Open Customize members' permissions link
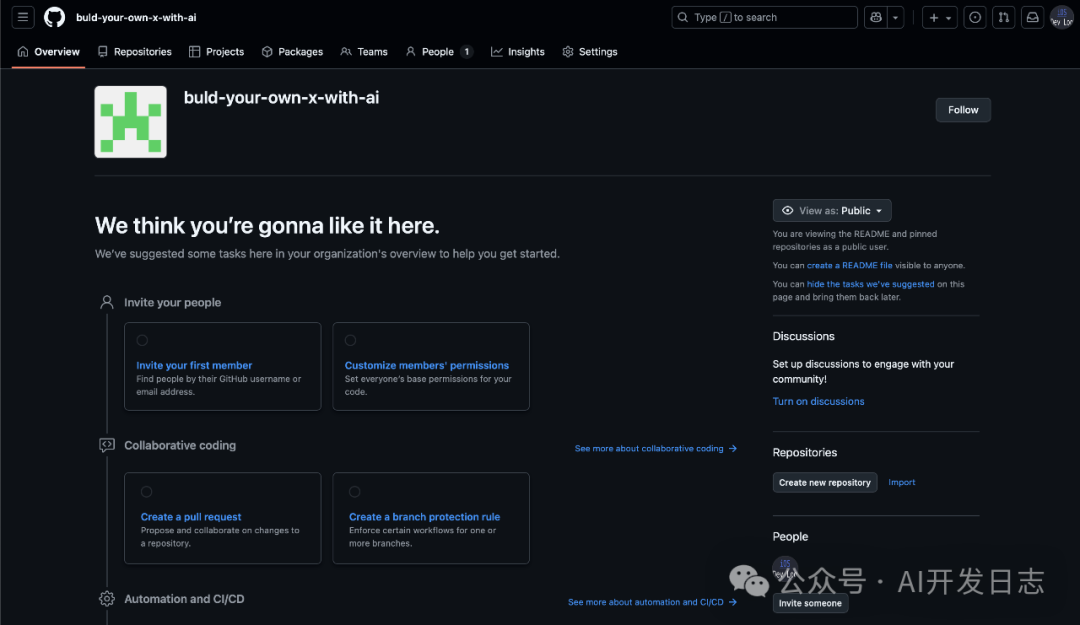1080x625 pixels. pyautogui.click(x=426, y=365)
